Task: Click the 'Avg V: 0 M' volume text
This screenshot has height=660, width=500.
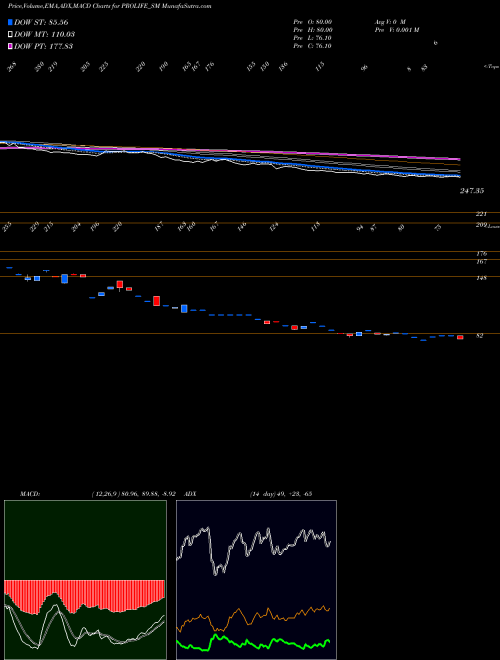Action: pyautogui.click(x=389, y=22)
